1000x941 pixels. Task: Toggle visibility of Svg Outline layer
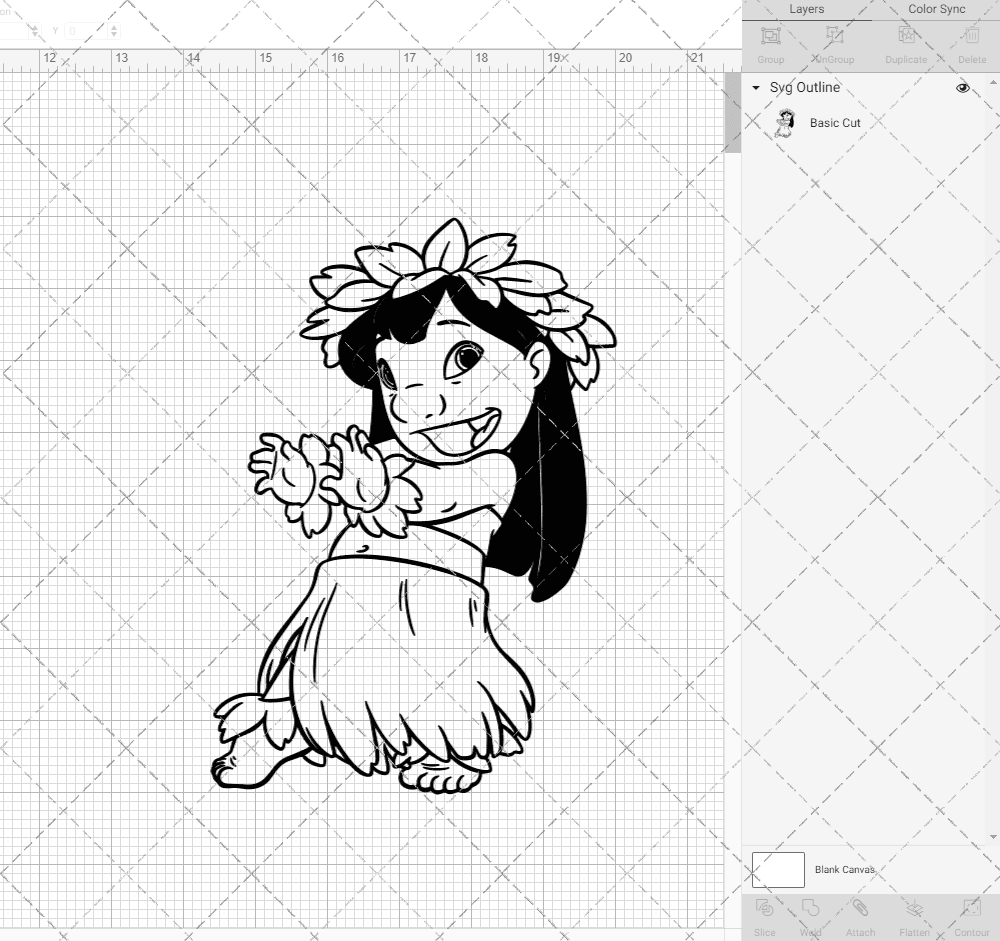click(x=962, y=88)
